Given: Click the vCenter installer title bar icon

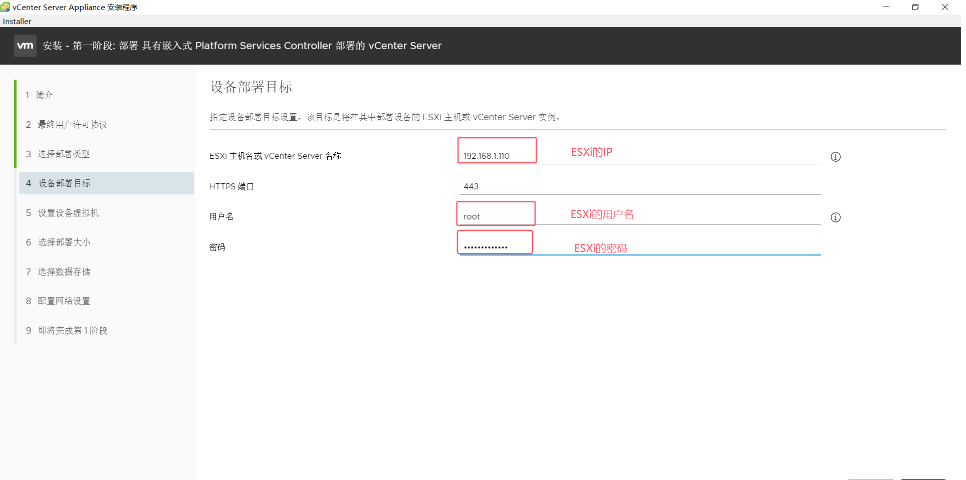Looking at the screenshot, I should 5,7.
